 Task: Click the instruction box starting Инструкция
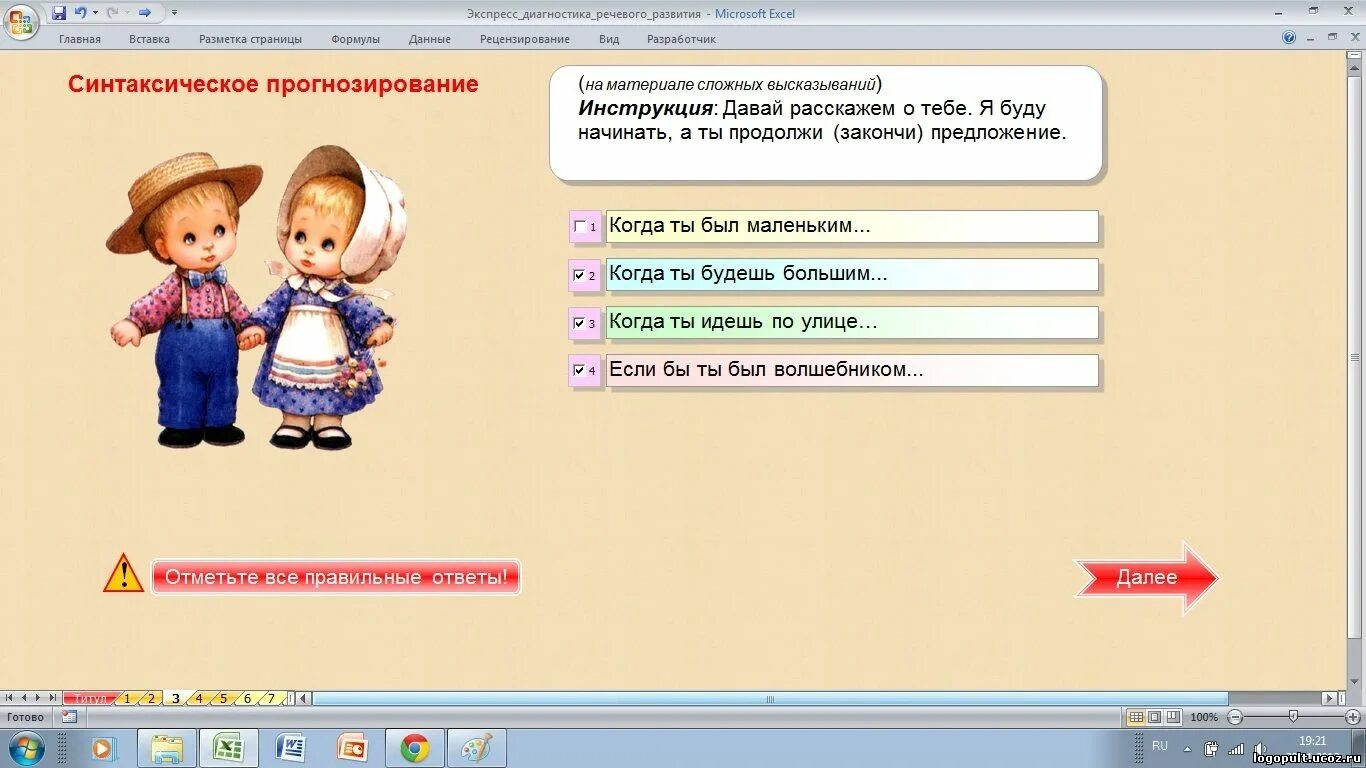pos(826,123)
